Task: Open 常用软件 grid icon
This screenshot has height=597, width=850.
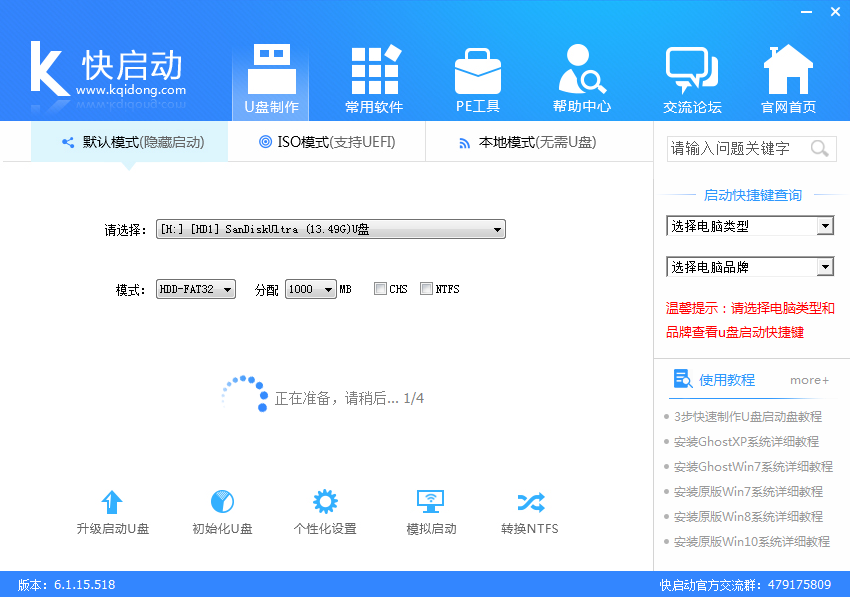Action: coord(376,69)
